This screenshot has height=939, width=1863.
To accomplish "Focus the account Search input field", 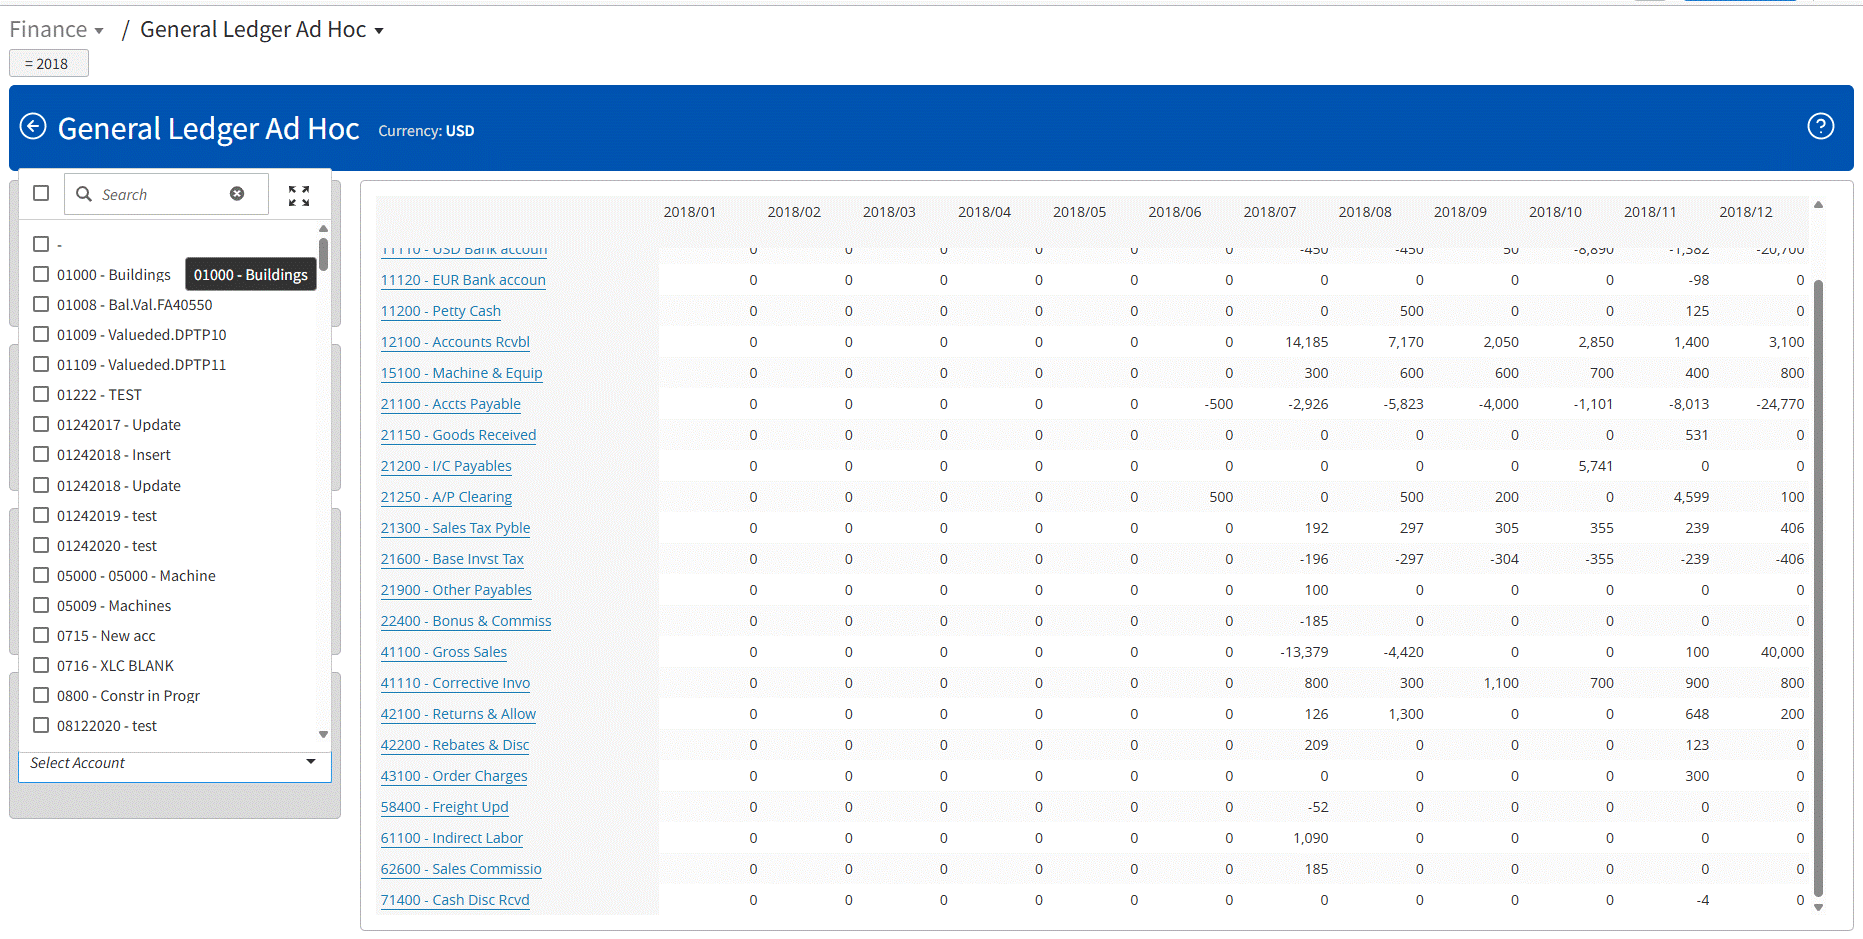I will coord(160,194).
